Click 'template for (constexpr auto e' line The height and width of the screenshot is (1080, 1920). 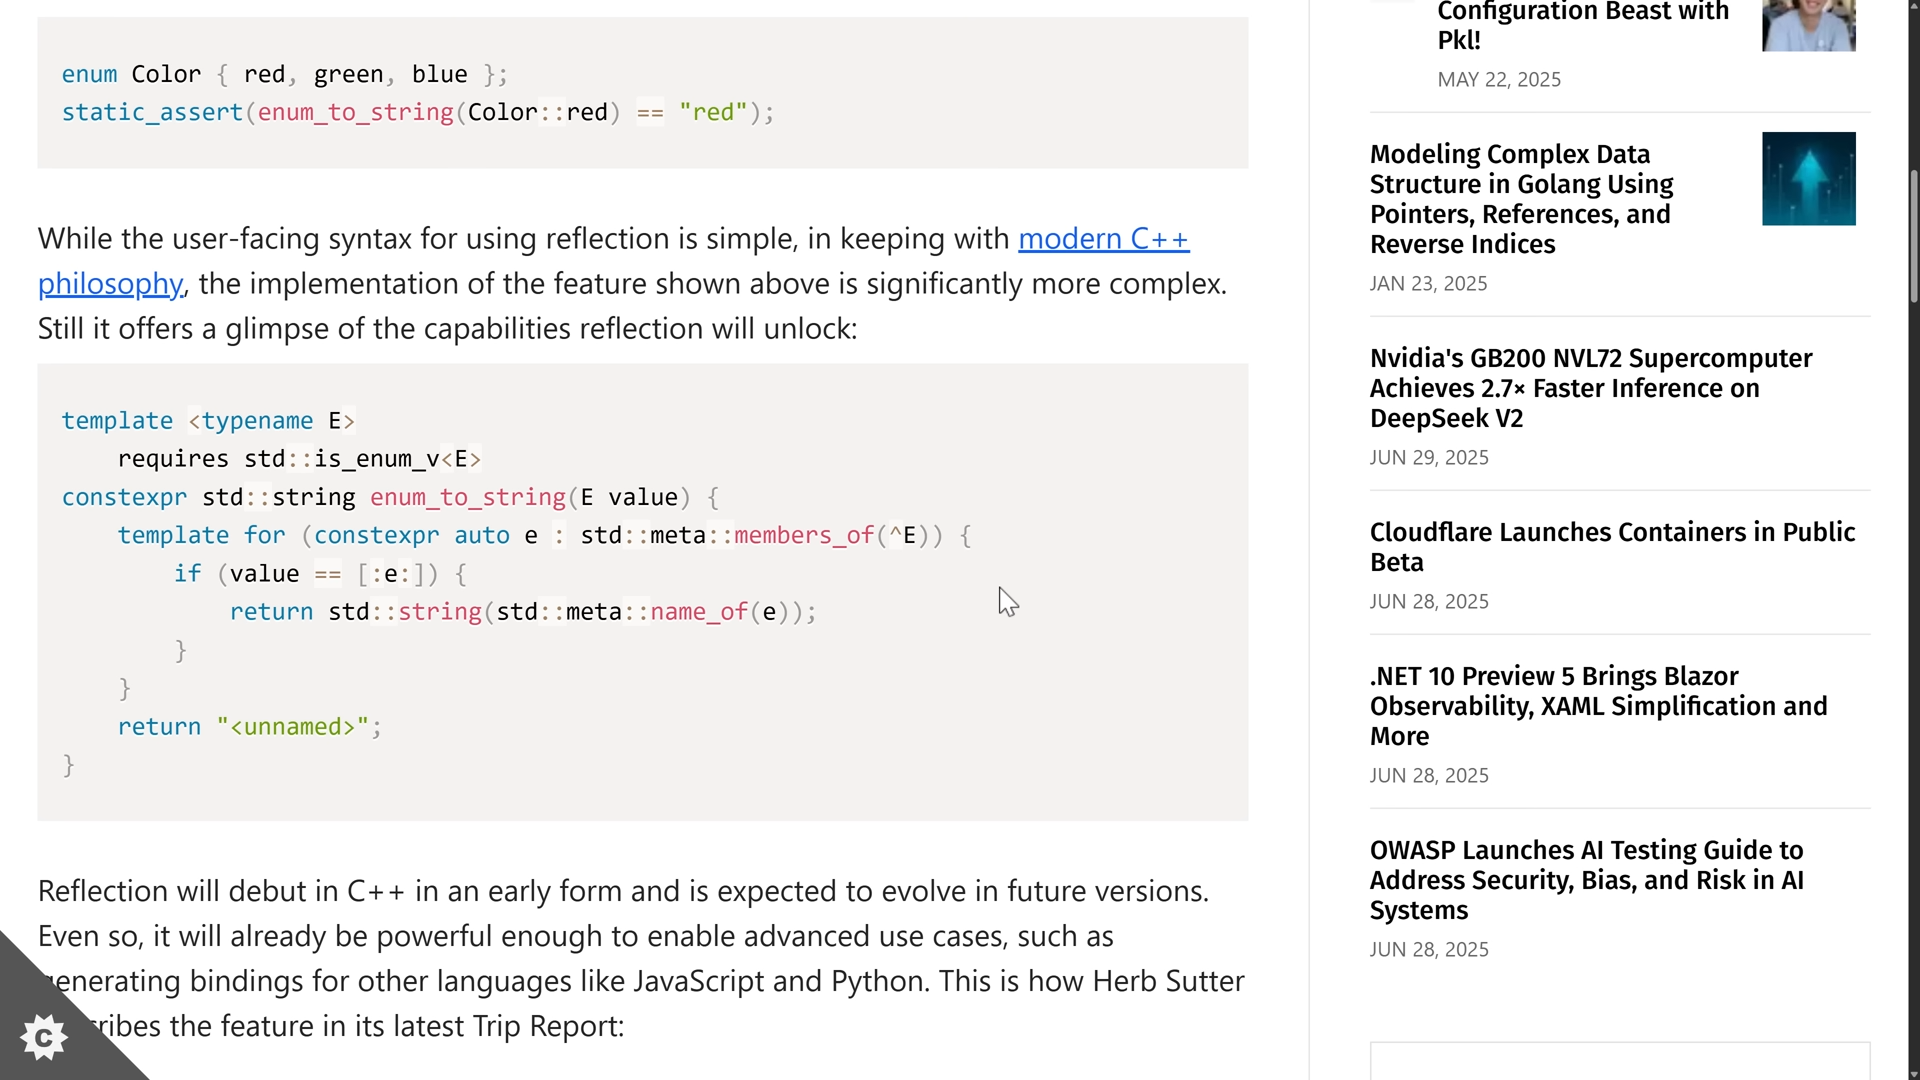click(x=545, y=536)
